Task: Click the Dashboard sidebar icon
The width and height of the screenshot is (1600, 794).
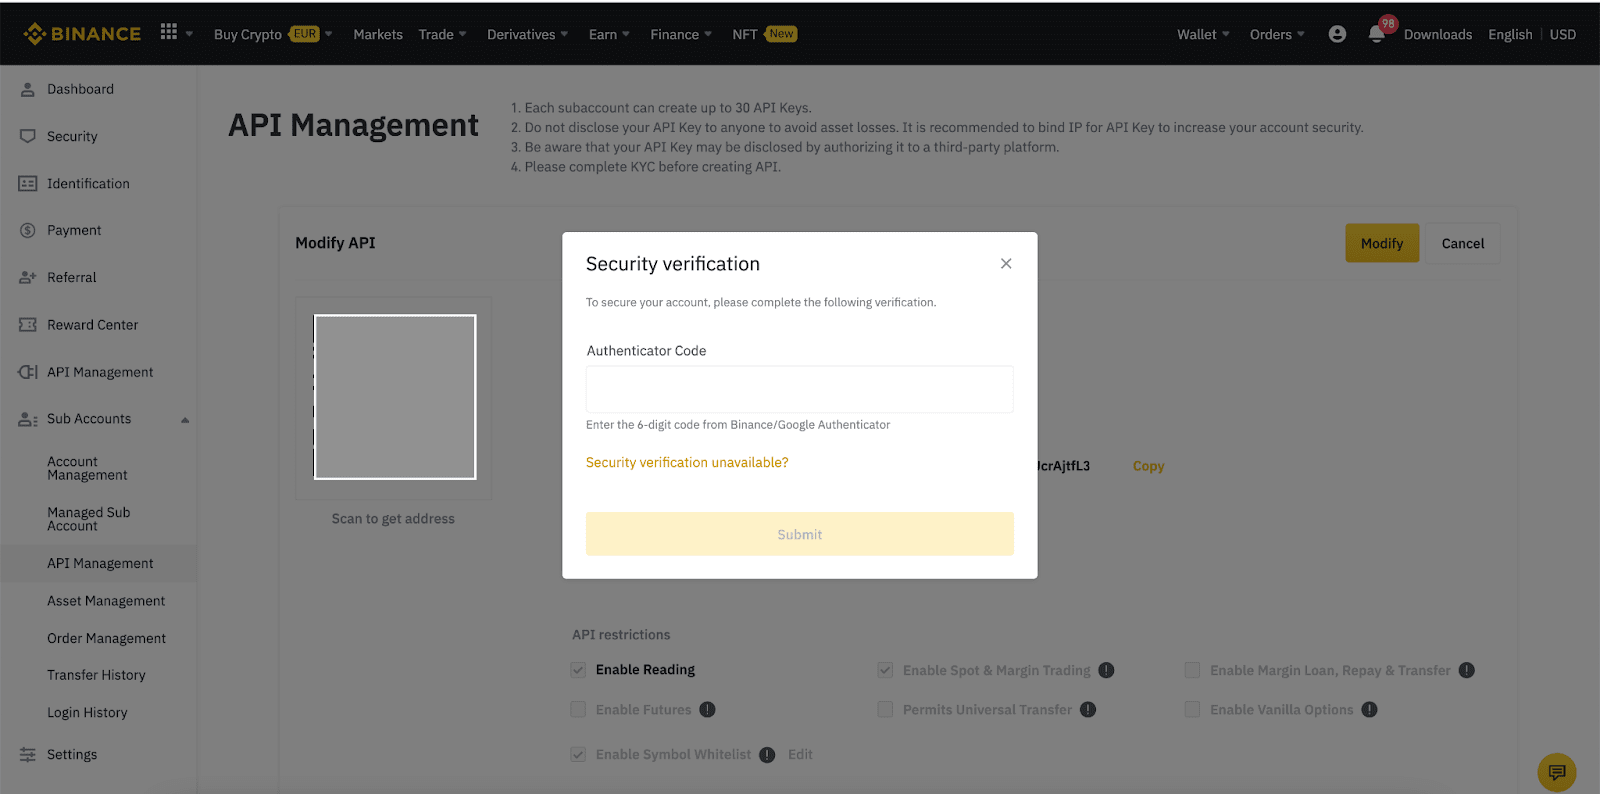Action: pyautogui.click(x=28, y=89)
